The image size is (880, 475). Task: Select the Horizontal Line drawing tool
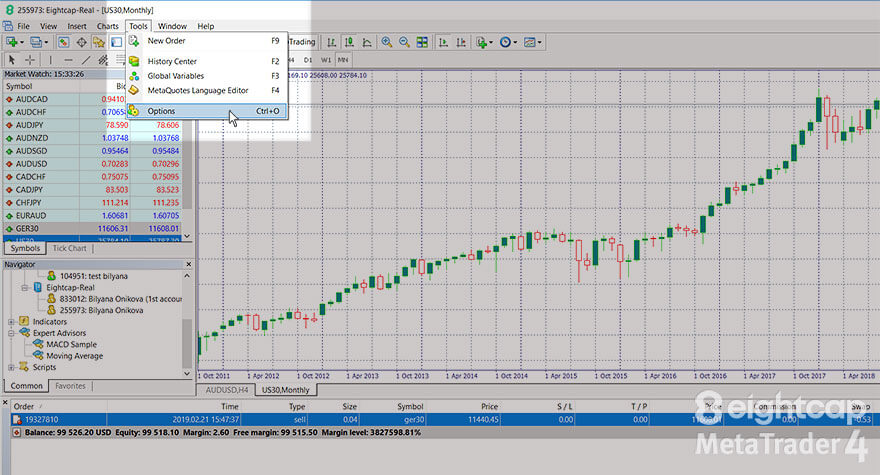[68, 60]
